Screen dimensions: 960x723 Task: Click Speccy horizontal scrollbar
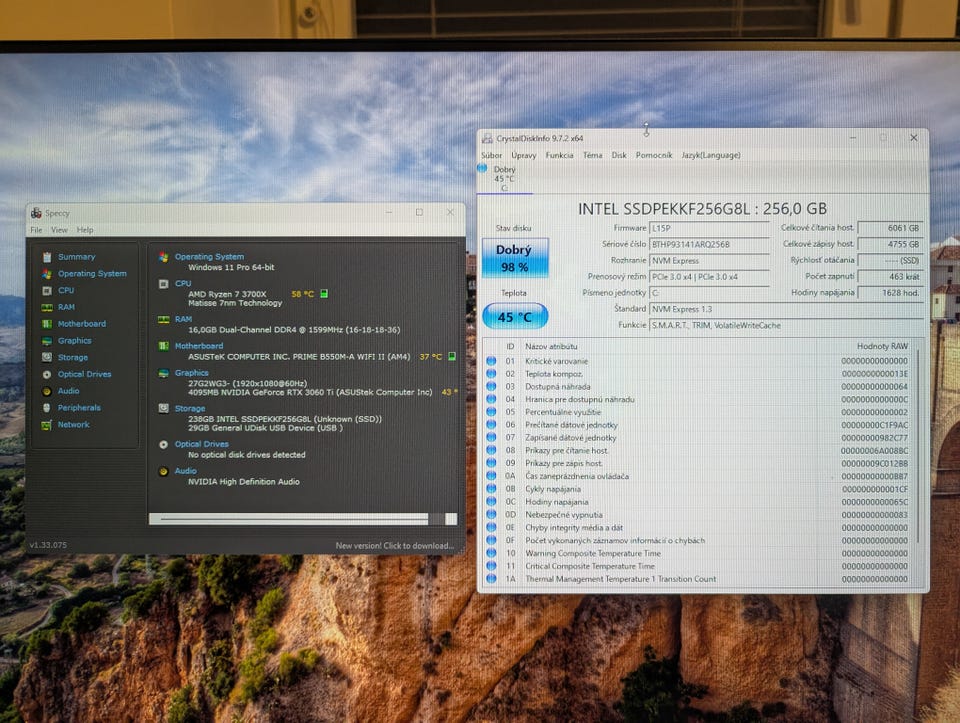[302, 519]
